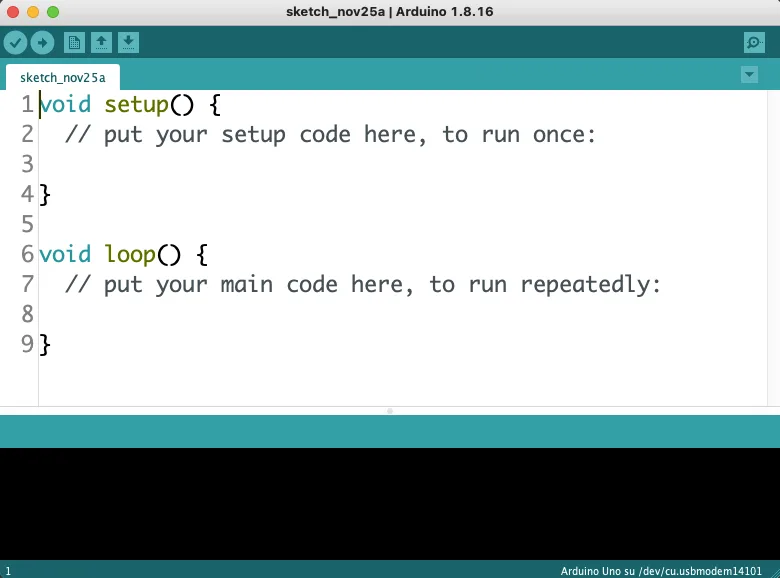This screenshot has width=780, height=578.
Task: Click the Upload arrow button
Action: 42,43
